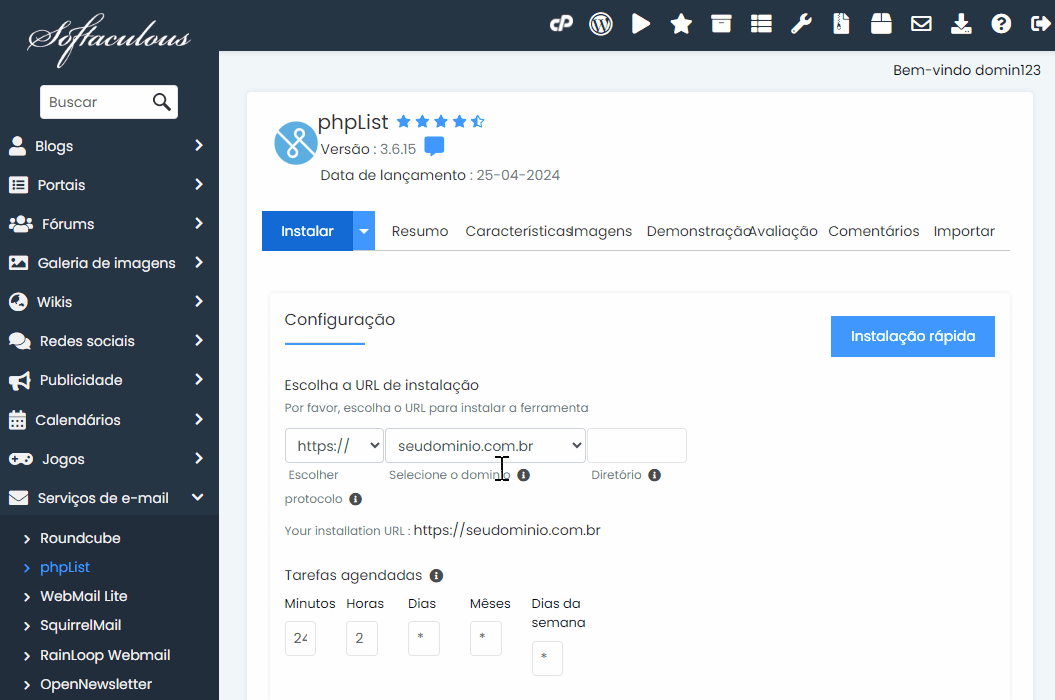Open the wrench settings icon
1055x700 pixels.
pyautogui.click(x=801, y=24)
